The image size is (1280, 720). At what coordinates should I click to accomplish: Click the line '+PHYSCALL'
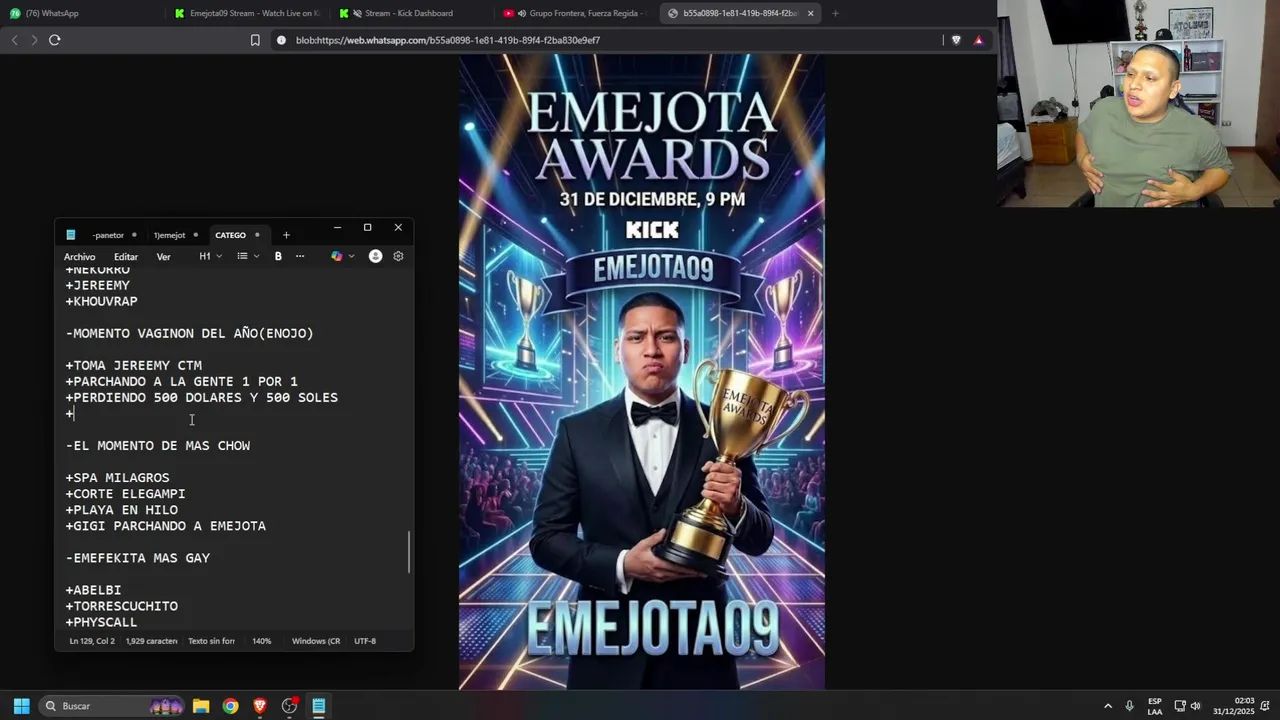coord(102,622)
